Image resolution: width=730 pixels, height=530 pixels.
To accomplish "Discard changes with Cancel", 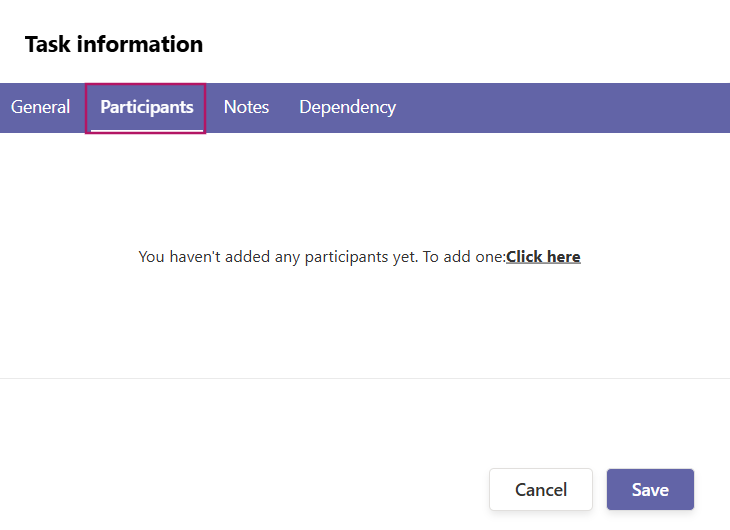I will (x=541, y=490).
